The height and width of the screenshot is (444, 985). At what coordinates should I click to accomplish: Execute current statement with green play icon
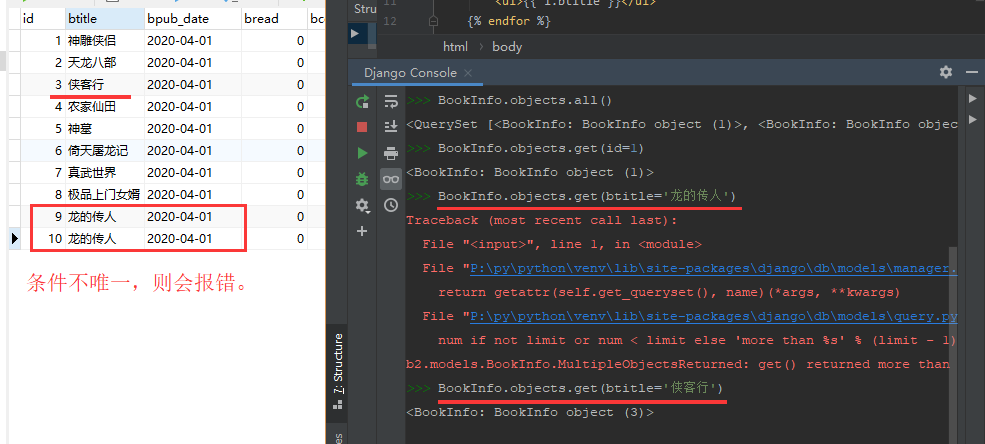point(362,153)
